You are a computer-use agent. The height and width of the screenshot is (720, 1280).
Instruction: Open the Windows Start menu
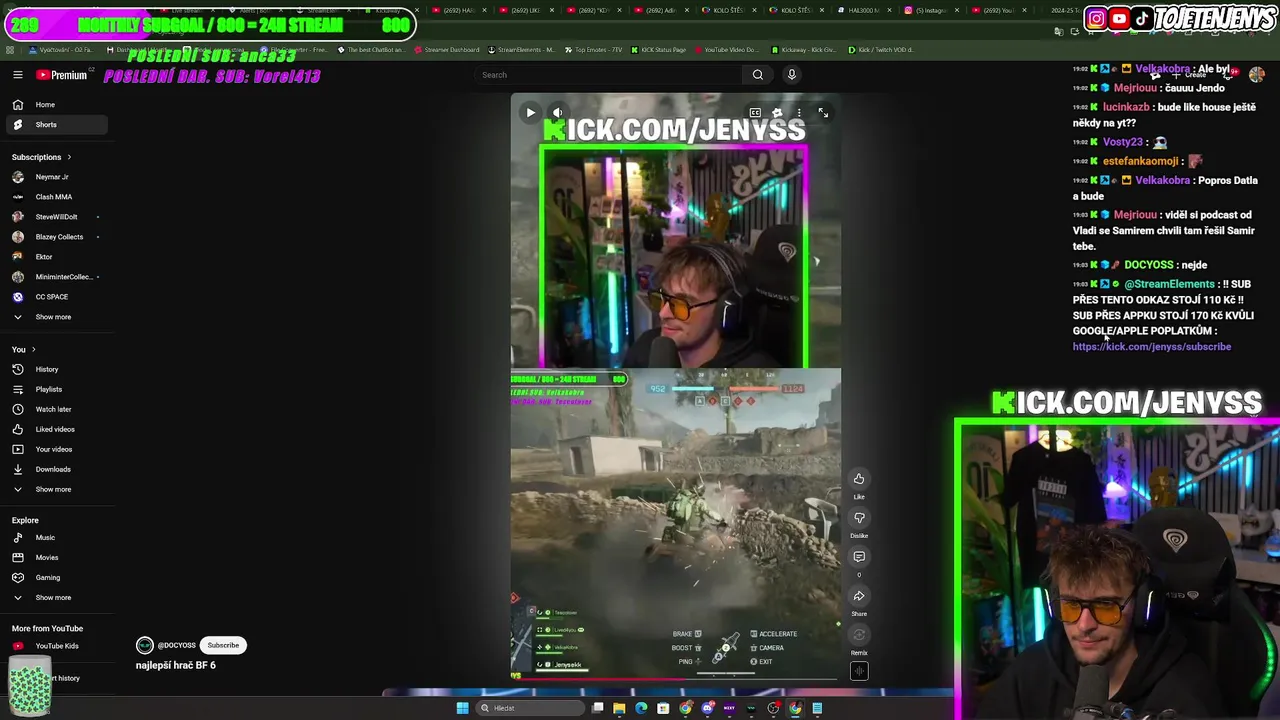pyautogui.click(x=462, y=708)
